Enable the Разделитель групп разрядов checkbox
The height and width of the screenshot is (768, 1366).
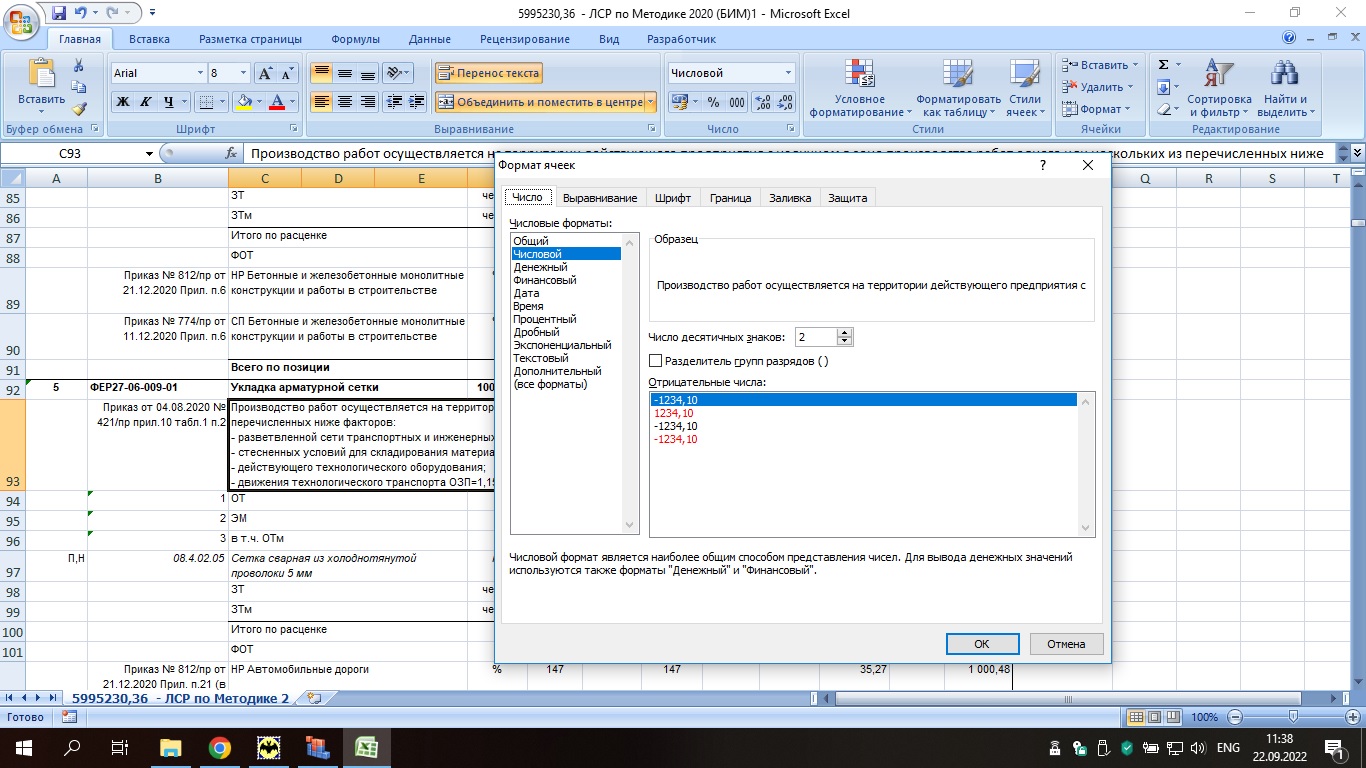point(656,361)
